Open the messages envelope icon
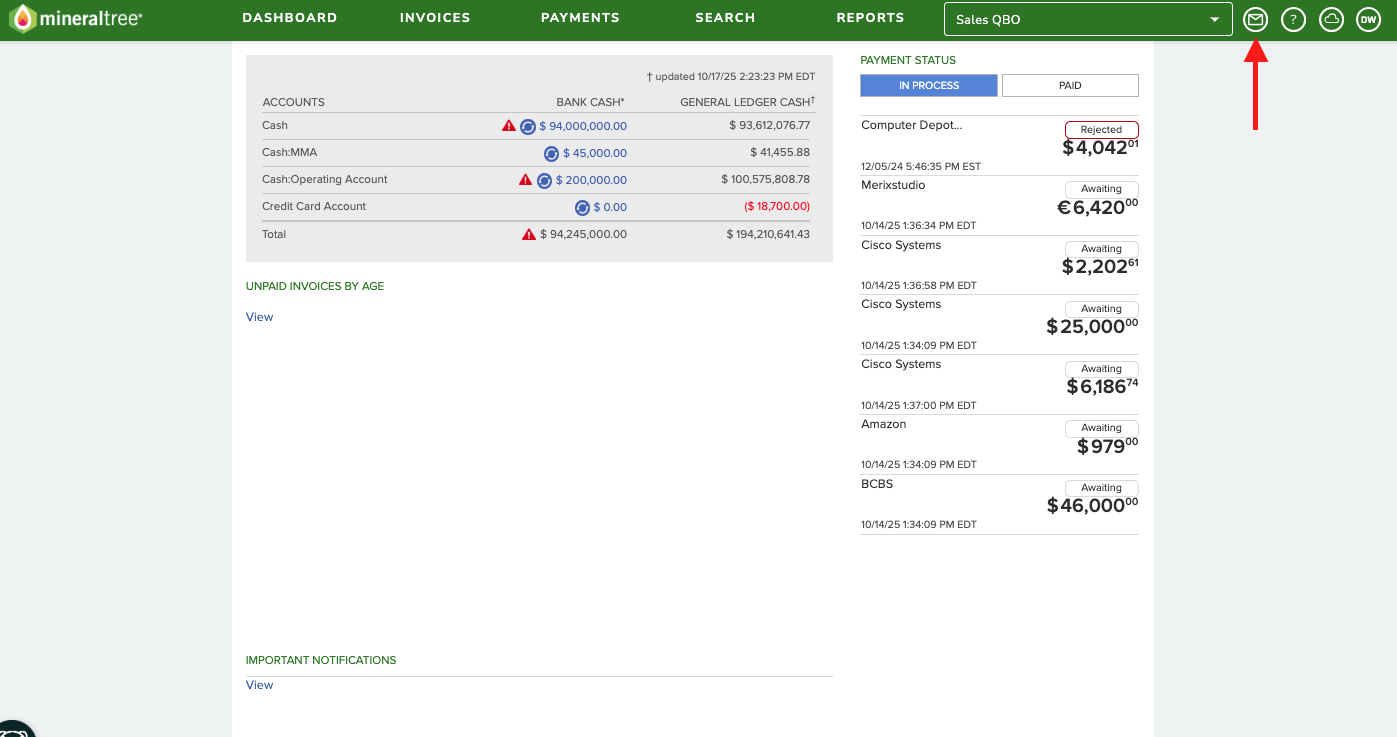Screen dimensions: 1397x737 pyautogui.click(x=1255, y=19)
